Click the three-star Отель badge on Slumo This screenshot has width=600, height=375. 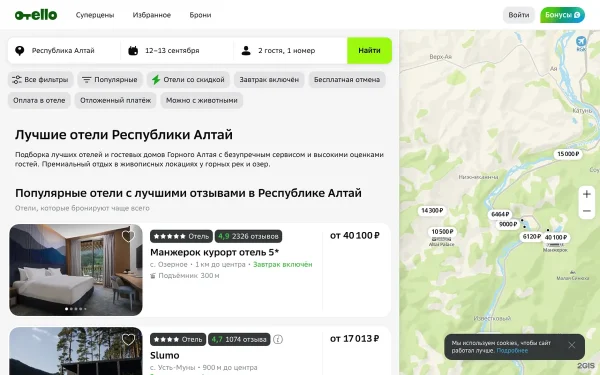point(178,339)
